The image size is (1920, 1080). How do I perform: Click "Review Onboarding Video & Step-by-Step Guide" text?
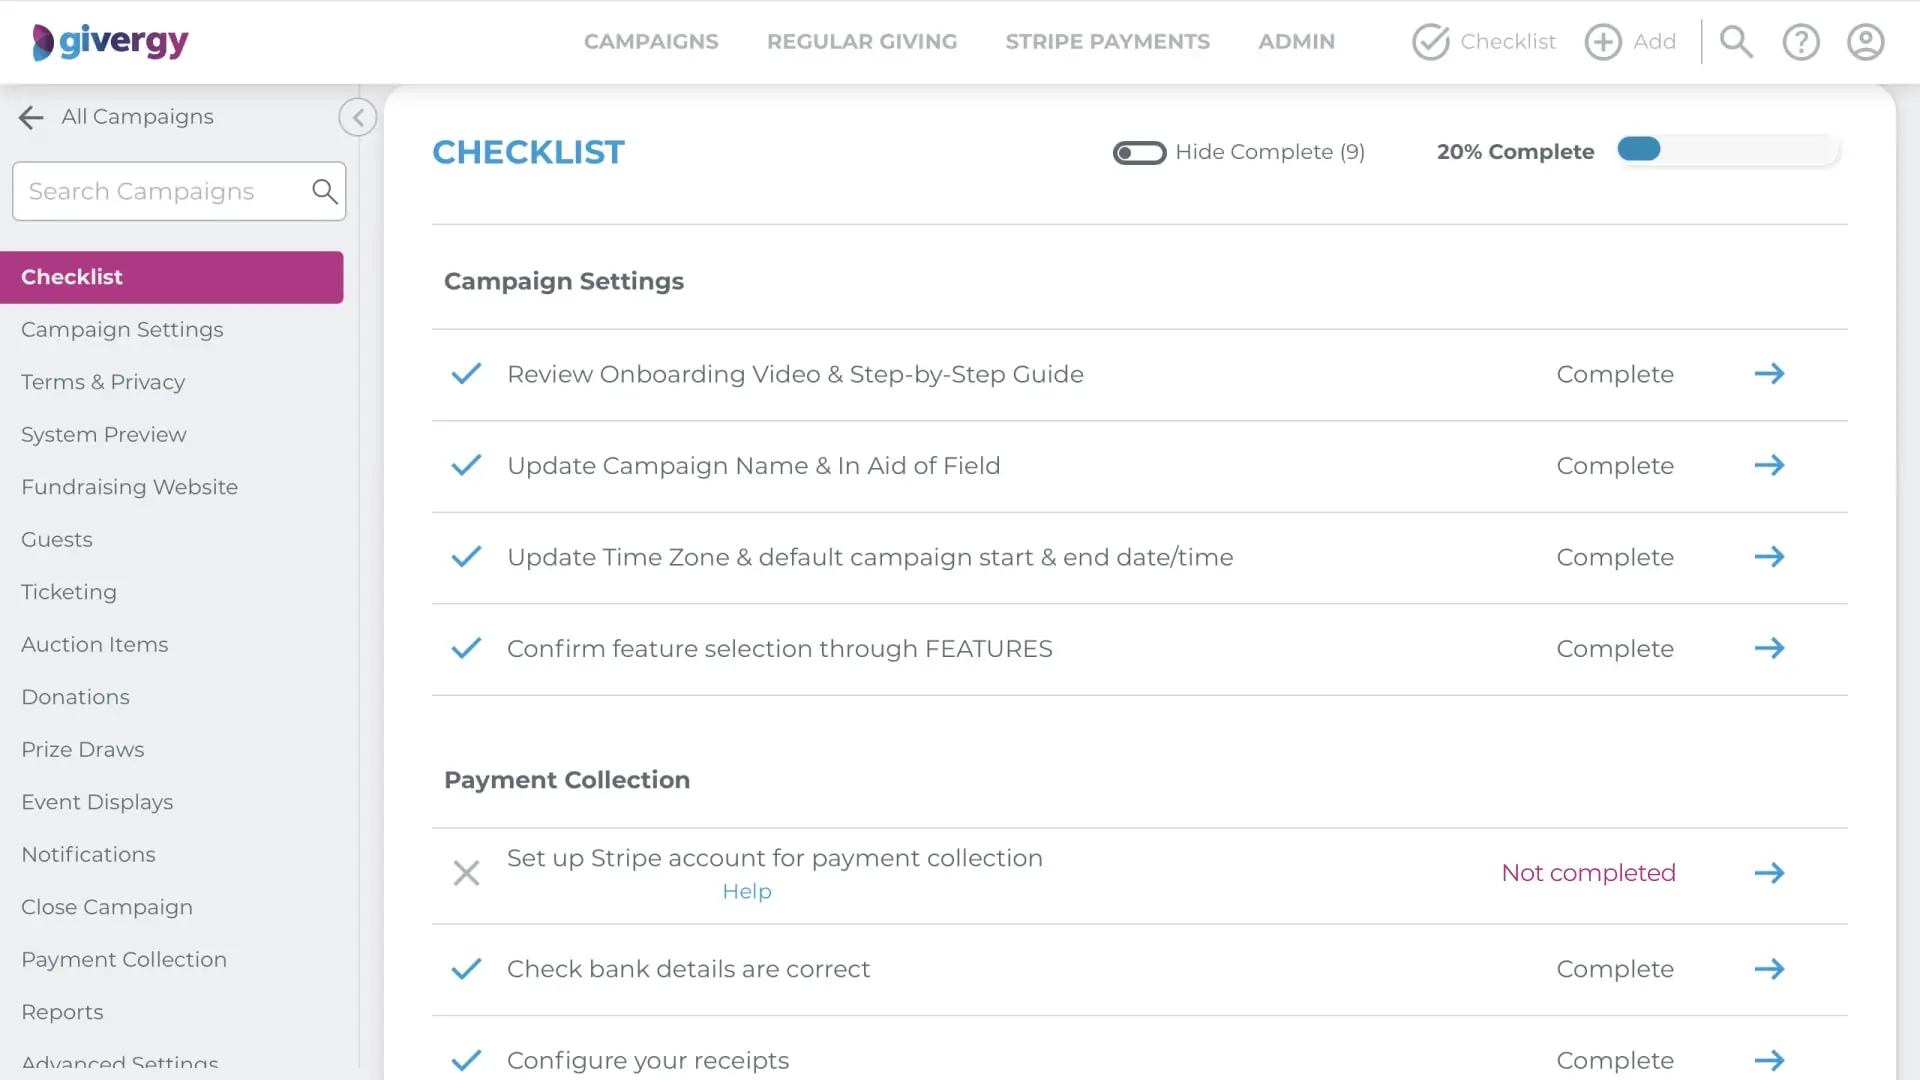[x=795, y=374]
